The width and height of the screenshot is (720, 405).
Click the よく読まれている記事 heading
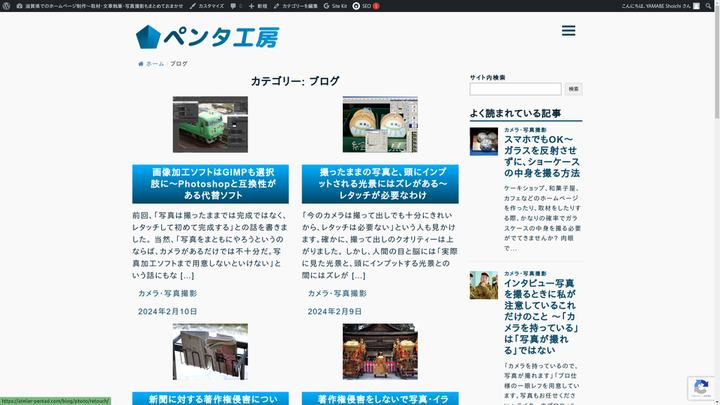click(515, 113)
